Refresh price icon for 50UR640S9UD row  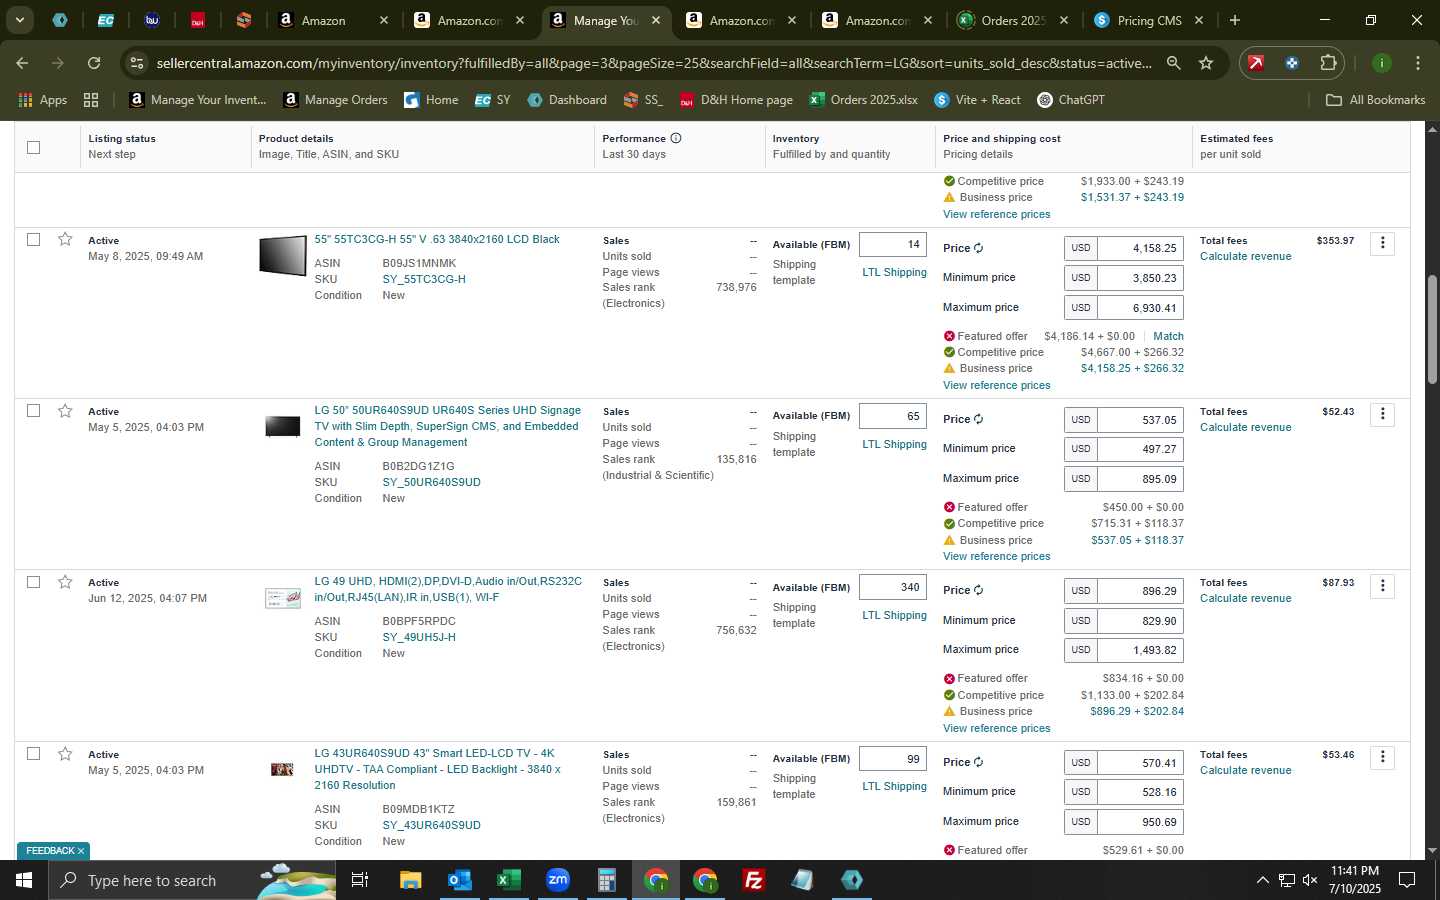point(979,419)
